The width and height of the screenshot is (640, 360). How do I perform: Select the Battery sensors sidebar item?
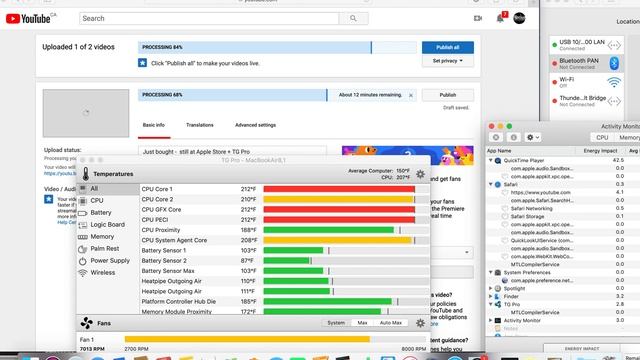coord(108,213)
